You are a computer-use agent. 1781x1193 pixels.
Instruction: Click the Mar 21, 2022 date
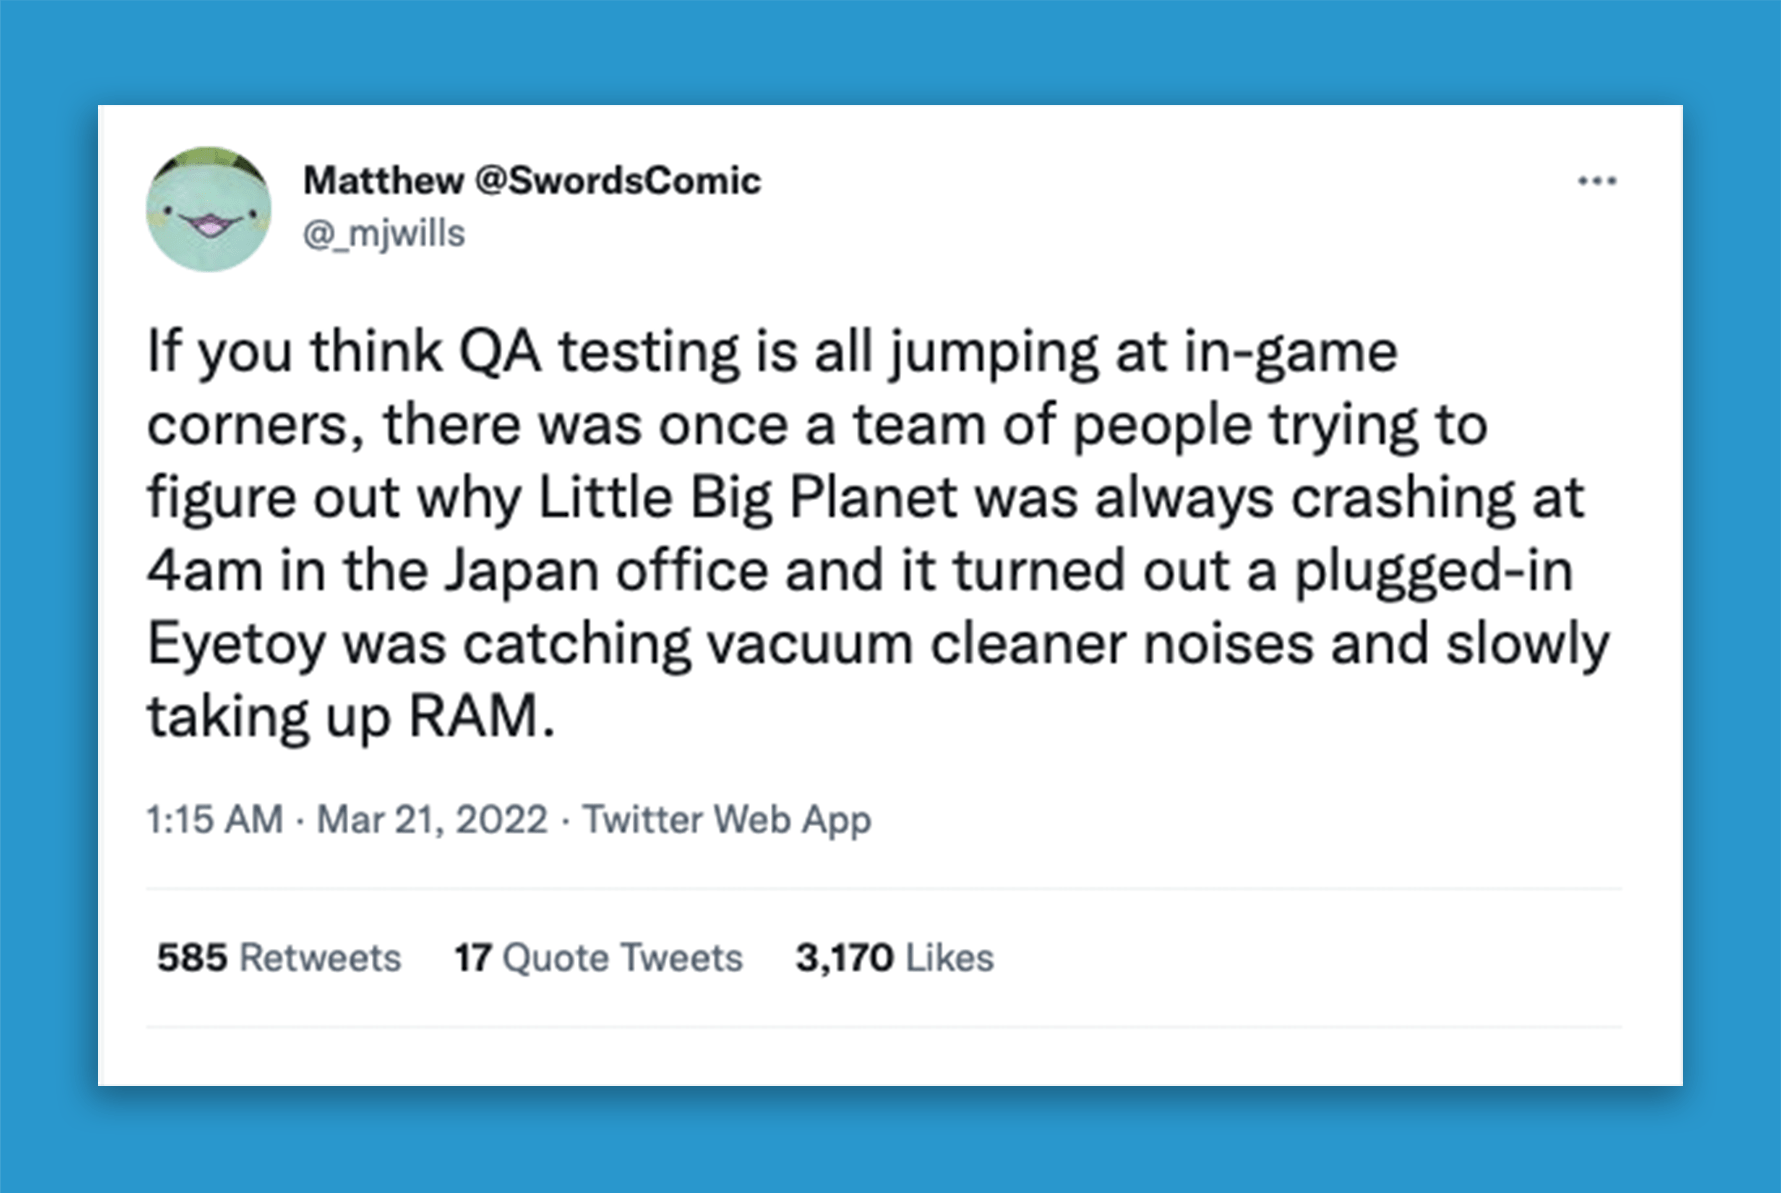click(x=432, y=820)
